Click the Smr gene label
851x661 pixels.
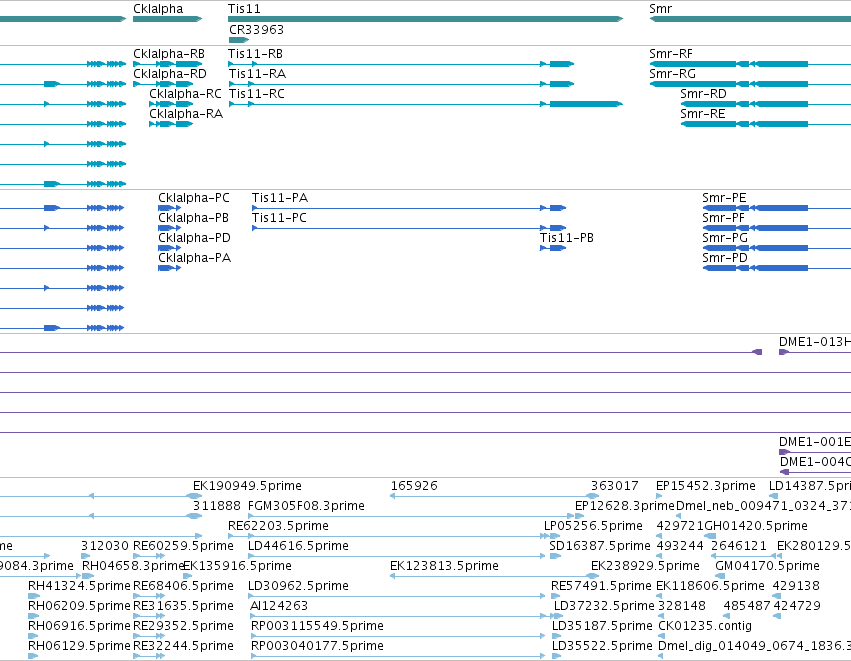point(661,9)
